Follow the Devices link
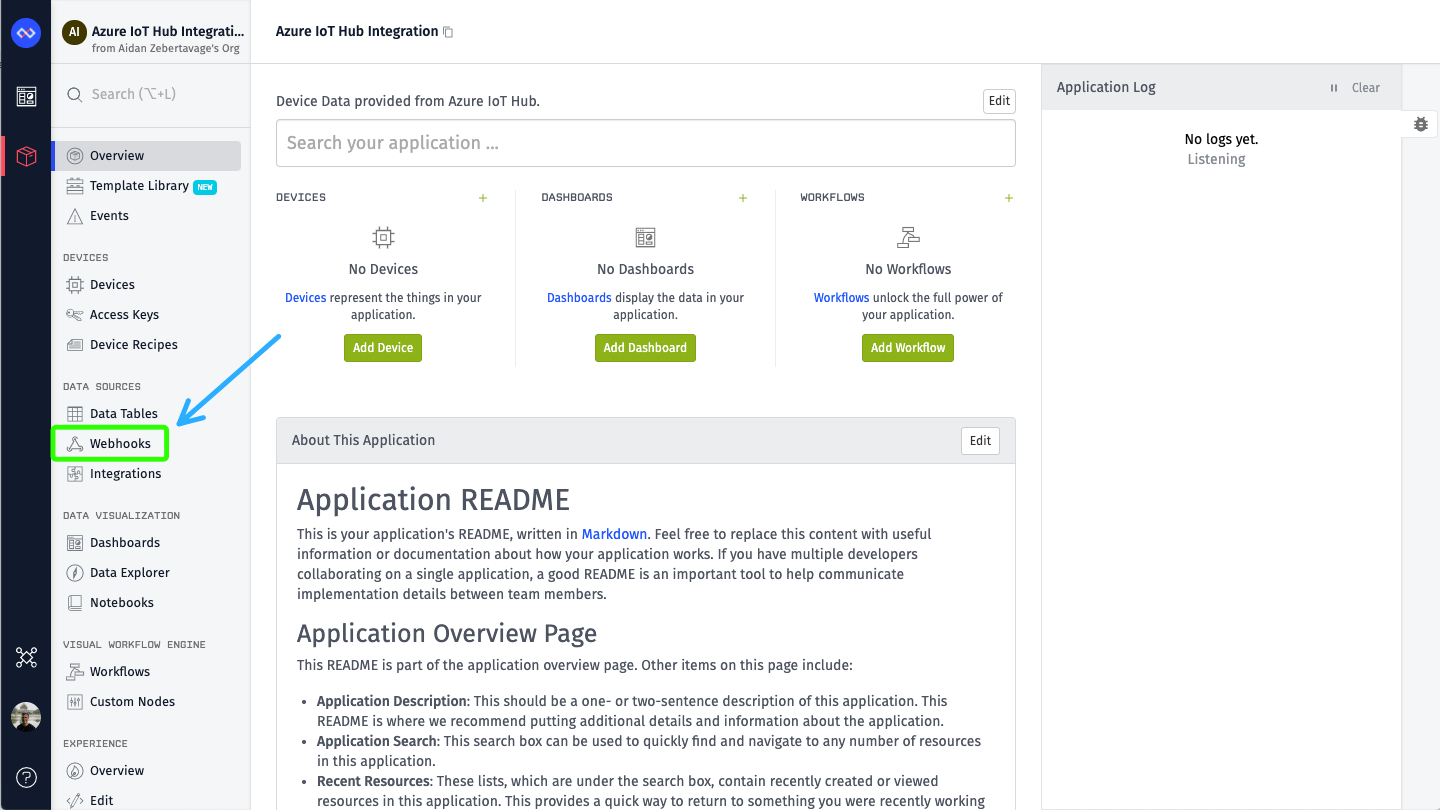 point(305,298)
